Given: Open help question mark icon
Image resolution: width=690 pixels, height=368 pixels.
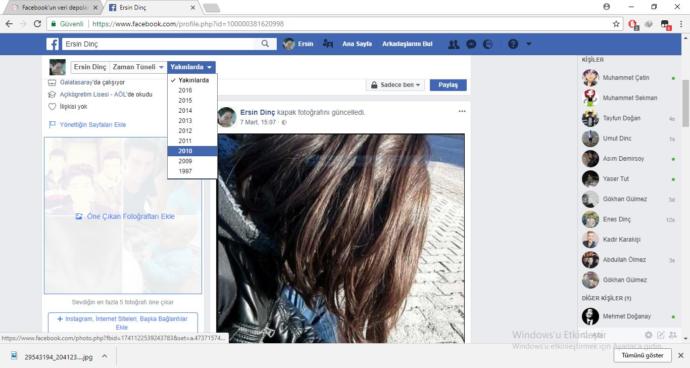Looking at the screenshot, I should click(513, 44).
